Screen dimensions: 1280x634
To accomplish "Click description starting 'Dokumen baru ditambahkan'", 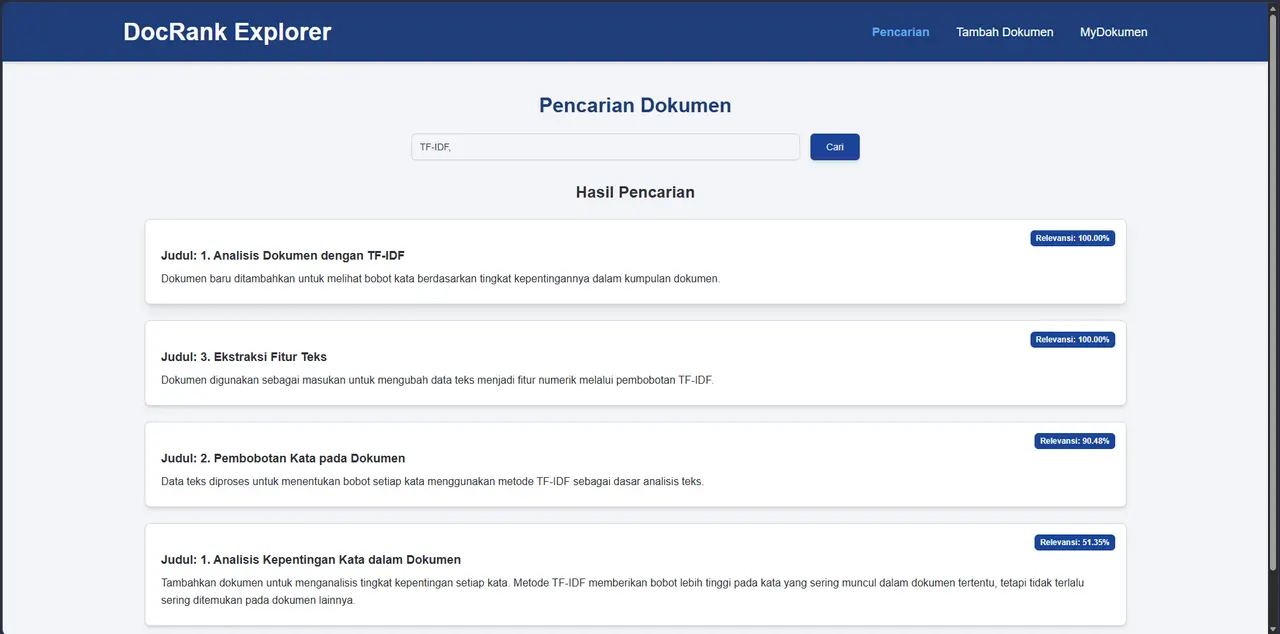I will point(440,278).
